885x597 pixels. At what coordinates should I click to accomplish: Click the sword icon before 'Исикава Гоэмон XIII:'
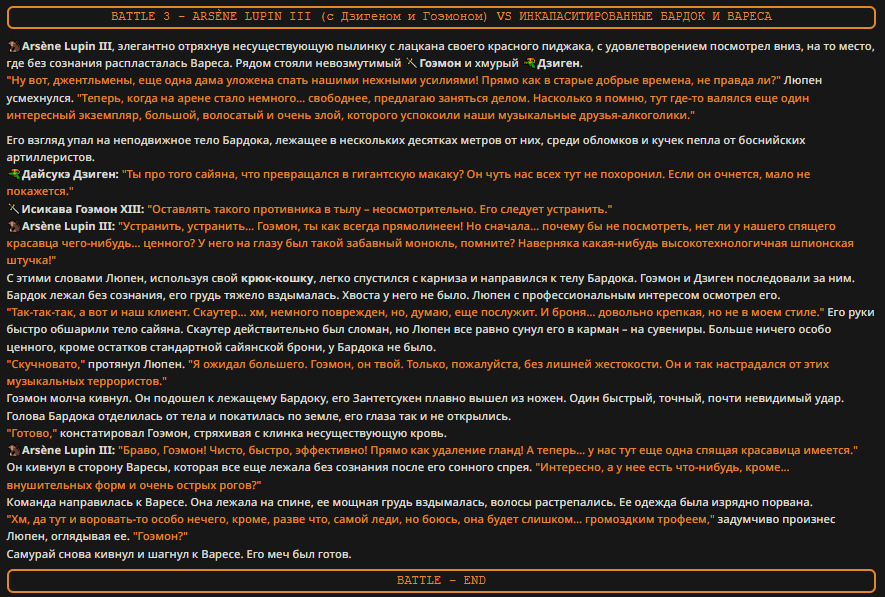(14, 209)
